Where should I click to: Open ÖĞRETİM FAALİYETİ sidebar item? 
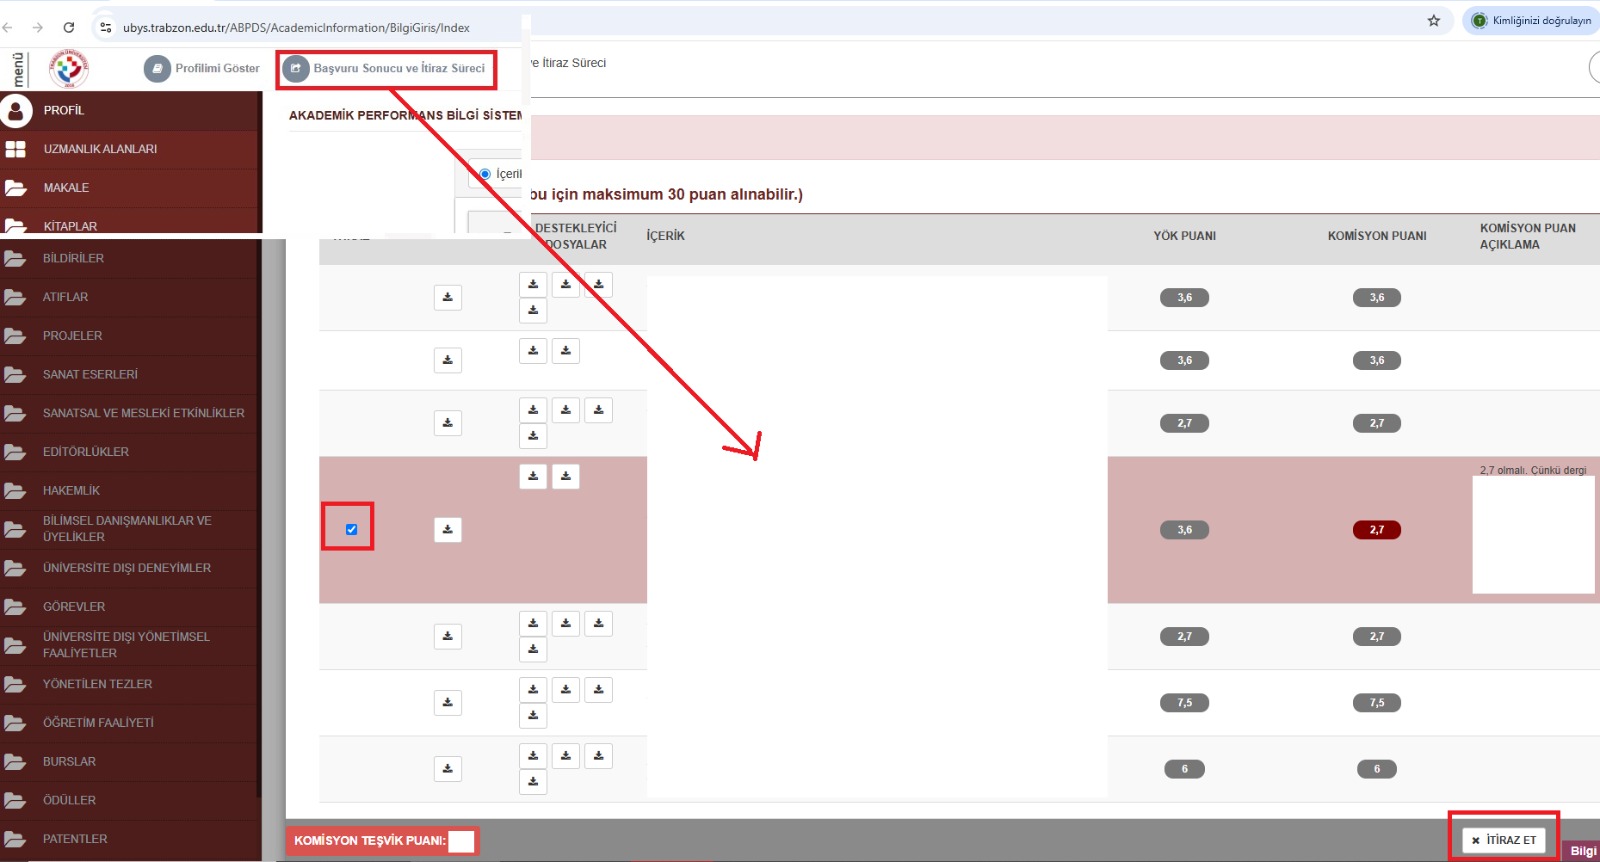click(130, 723)
